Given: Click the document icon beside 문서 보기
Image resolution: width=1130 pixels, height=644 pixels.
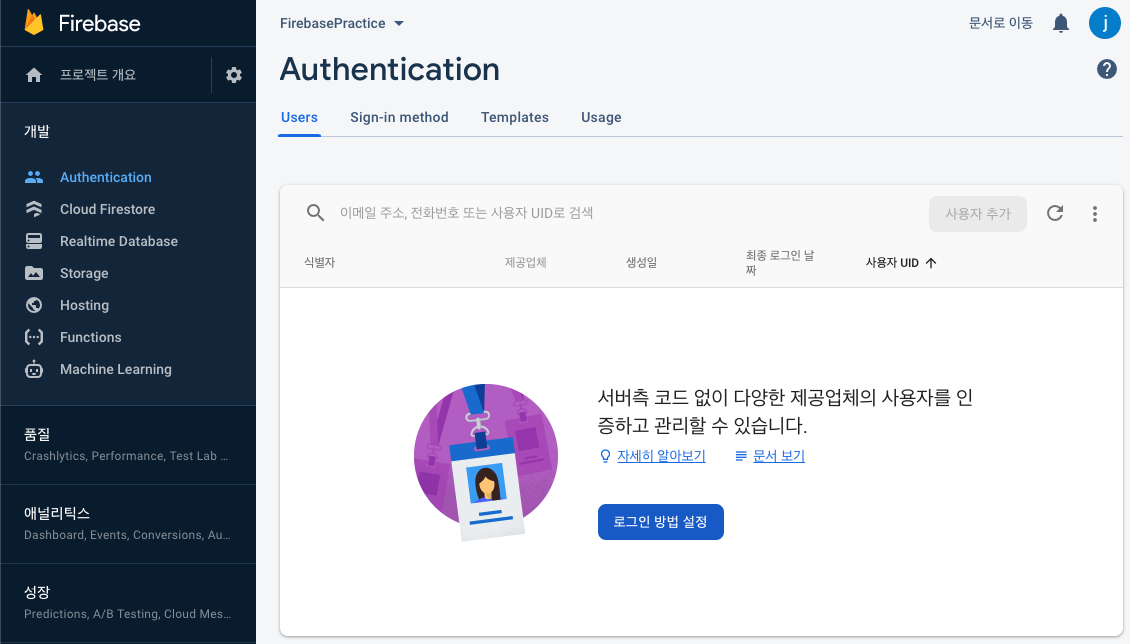Looking at the screenshot, I should click(x=740, y=456).
